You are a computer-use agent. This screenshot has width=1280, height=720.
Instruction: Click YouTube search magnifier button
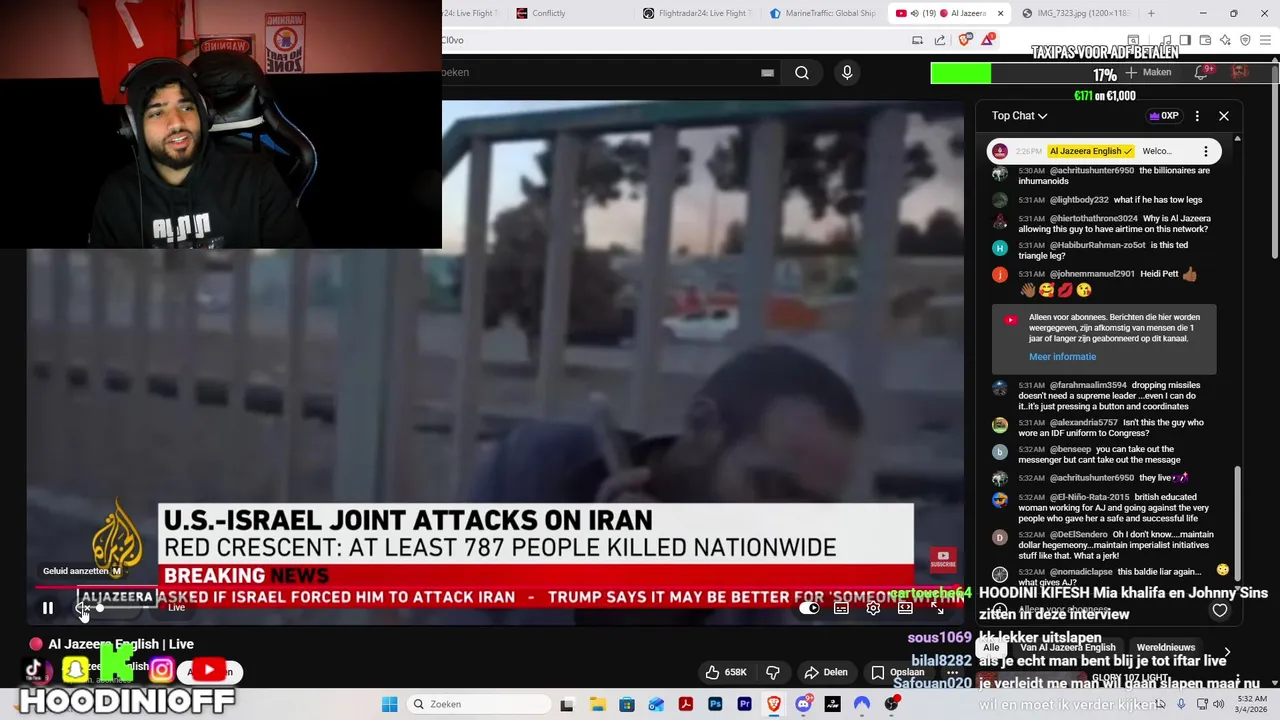coord(802,72)
